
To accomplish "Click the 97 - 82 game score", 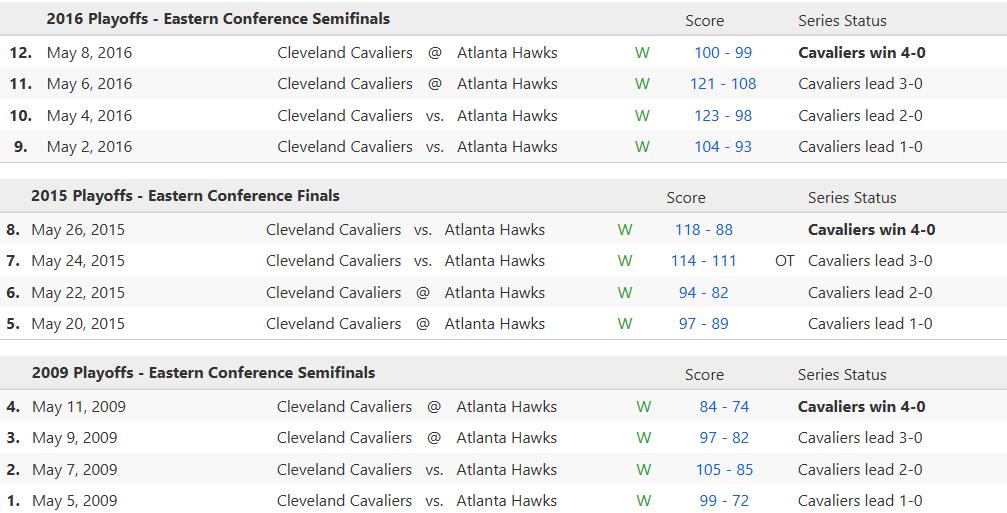I will [723, 438].
